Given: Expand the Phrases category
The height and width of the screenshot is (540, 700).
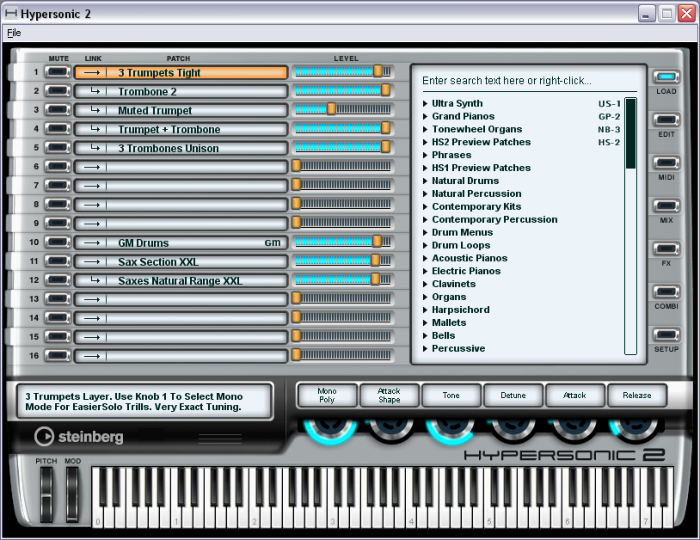Looking at the screenshot, I should 425,155.
